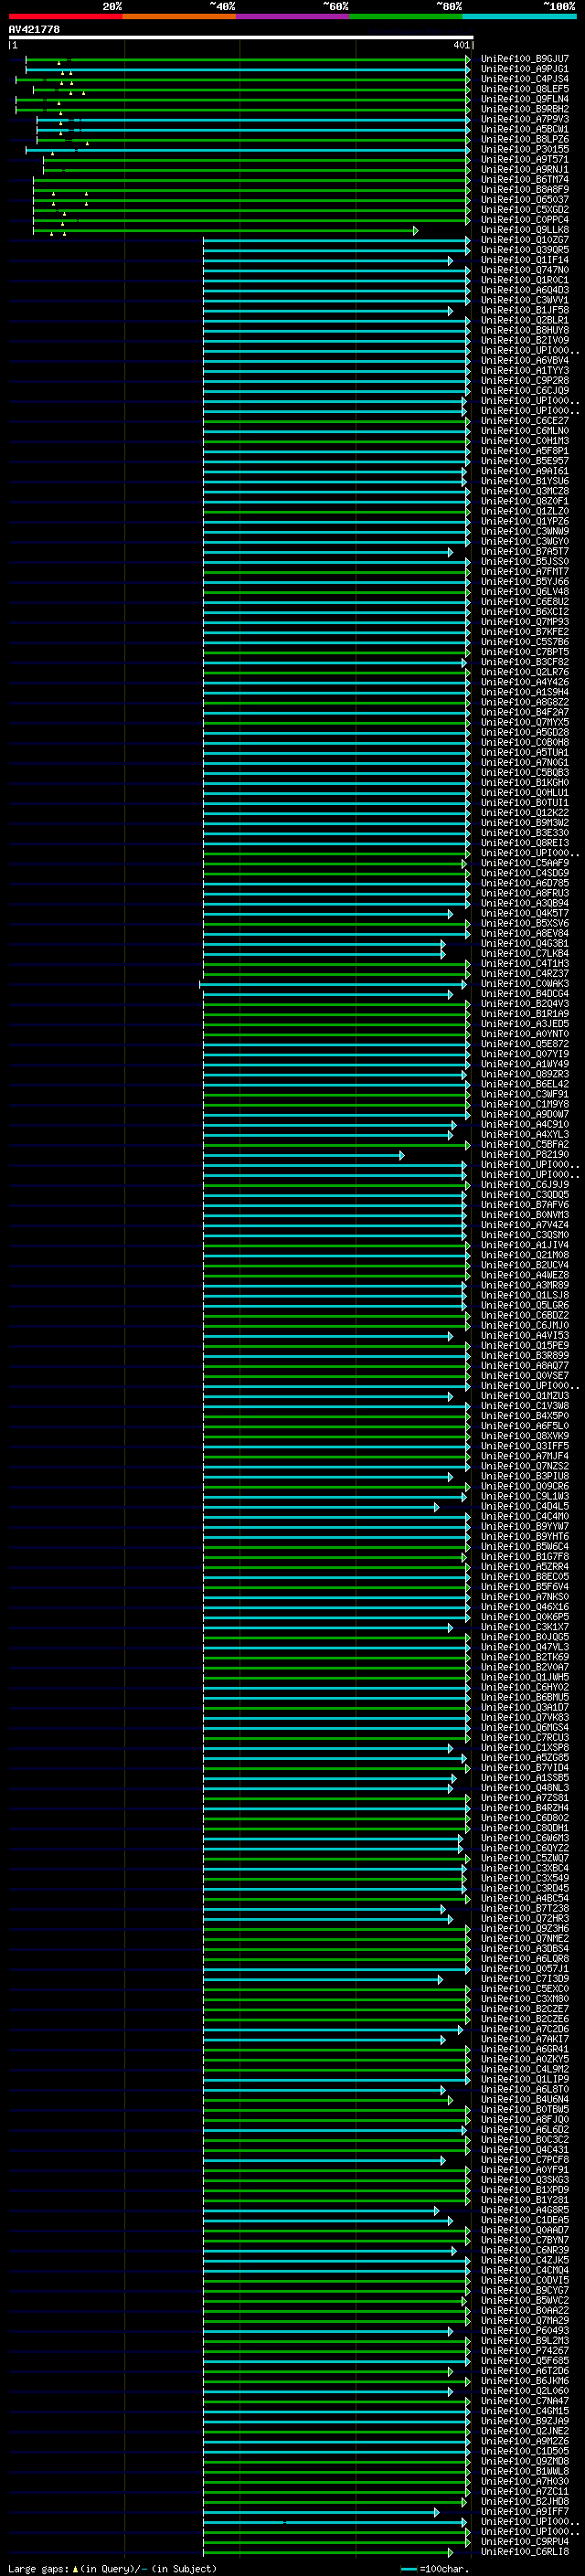The height and width of the screenshot is (2576, 585).
Task: Open hit UniRef100_B9RBH2
Action: pos(525,109)
